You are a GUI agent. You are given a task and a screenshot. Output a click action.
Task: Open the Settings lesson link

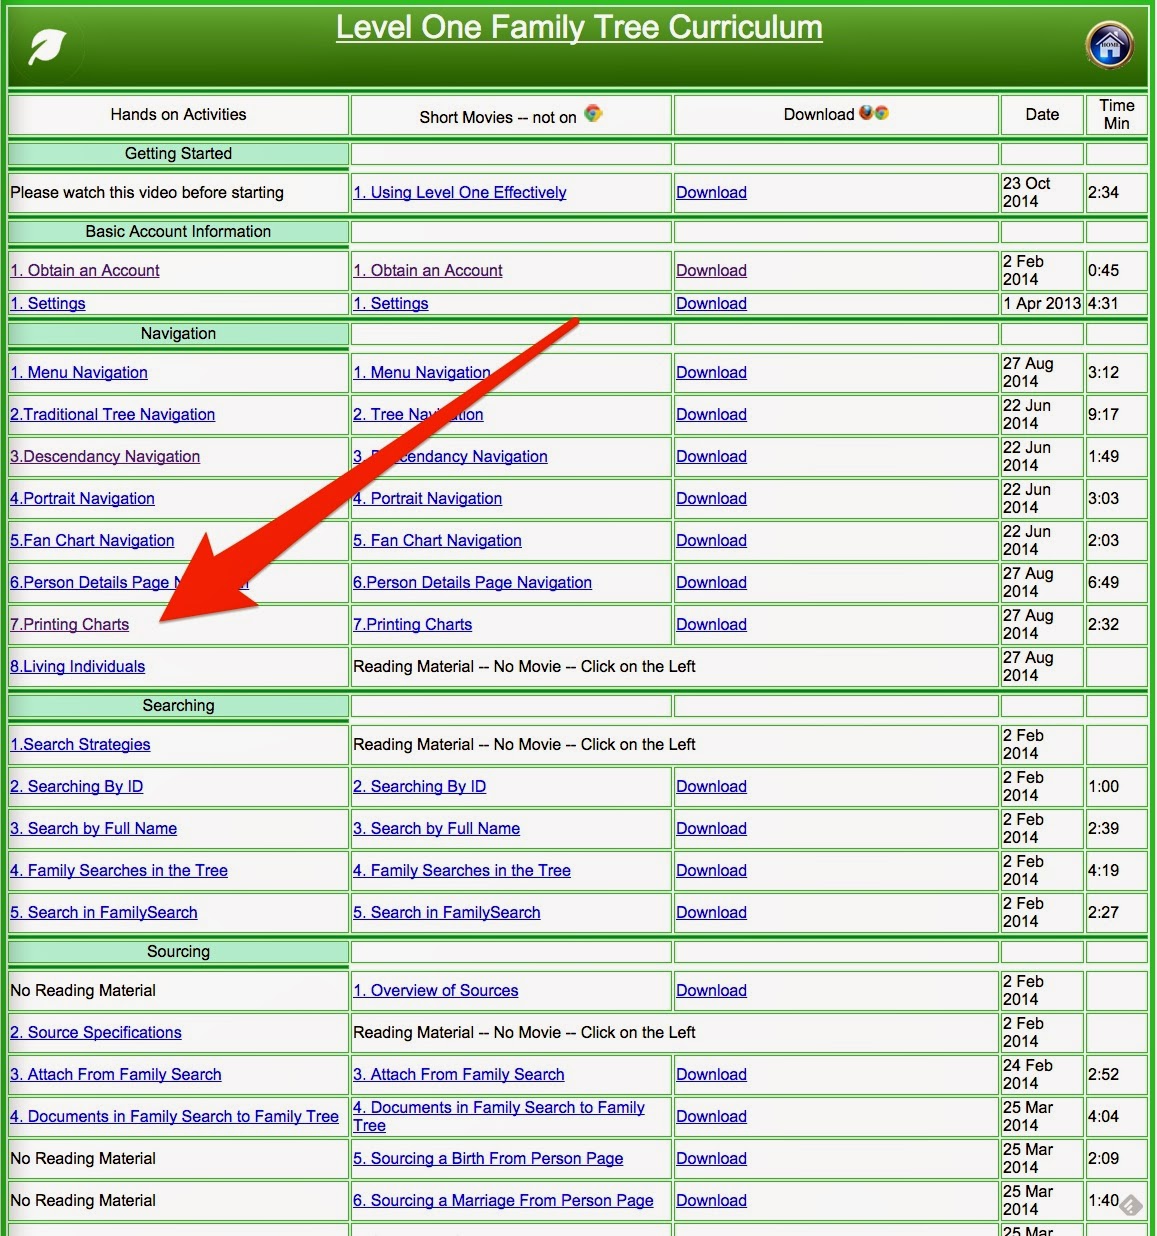click(x=47, y=303)
